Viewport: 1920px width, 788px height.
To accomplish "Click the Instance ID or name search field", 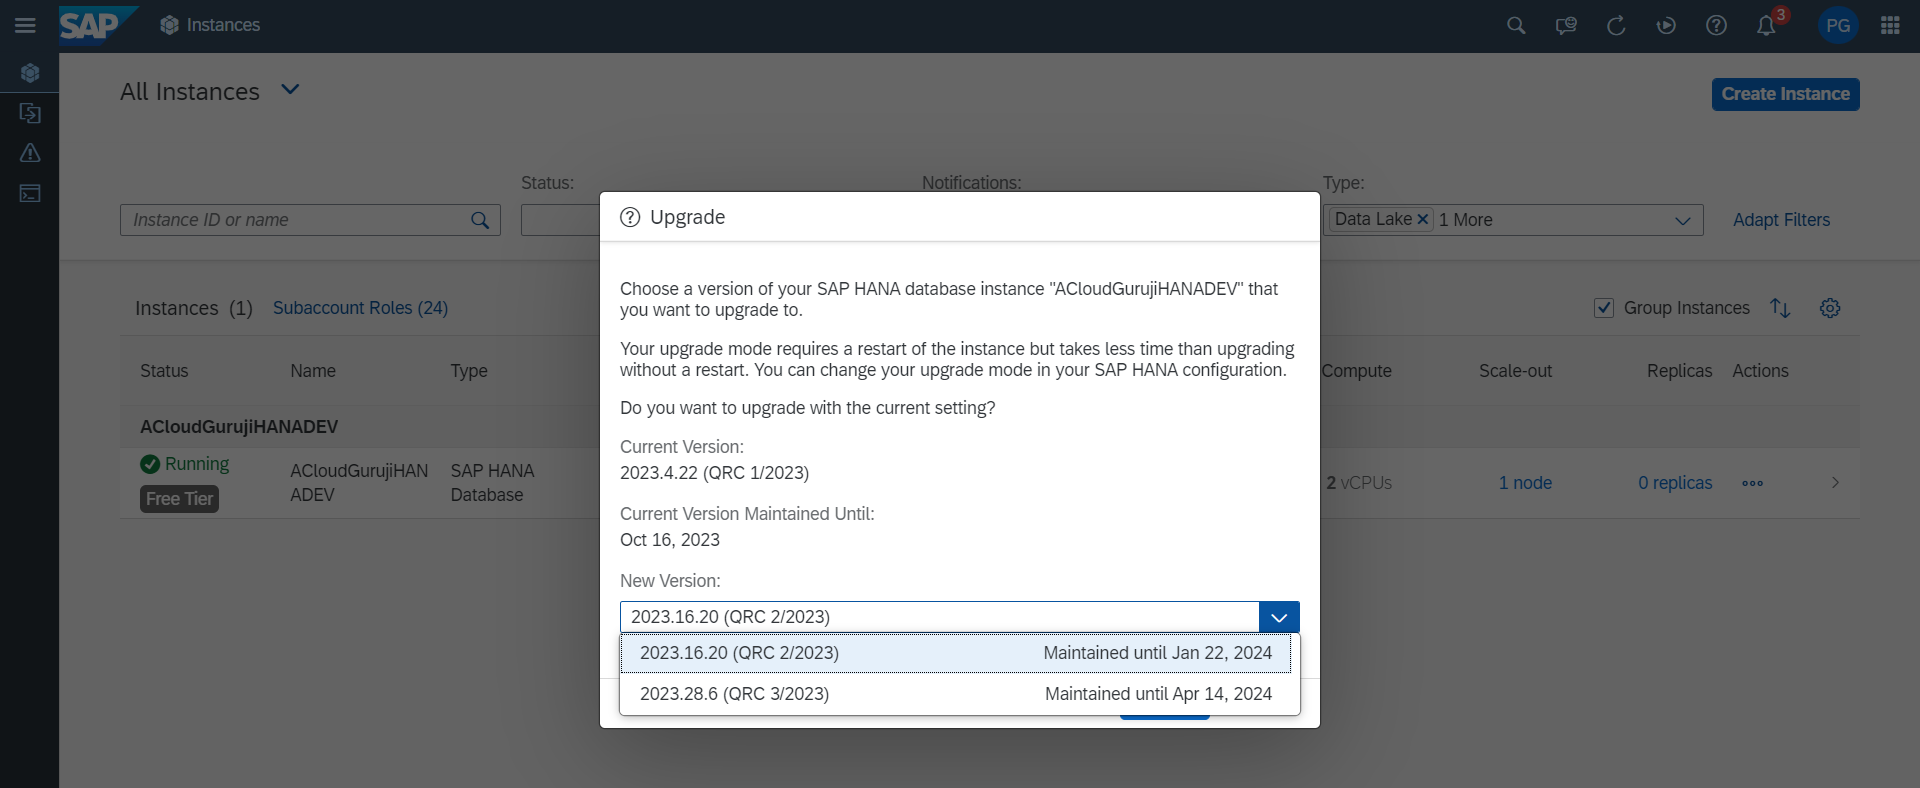I will pyautogui.click(x=296, y=220).
